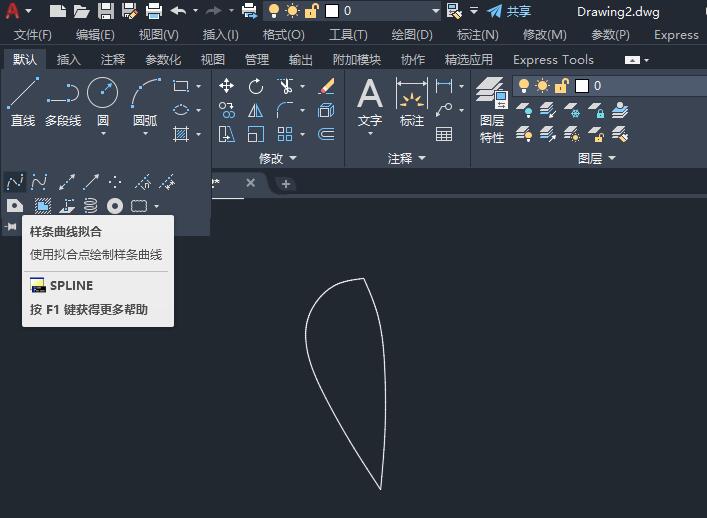Switch to the 注释 ribbon tab
707x518 pixels.
click(x=113, y=60)
